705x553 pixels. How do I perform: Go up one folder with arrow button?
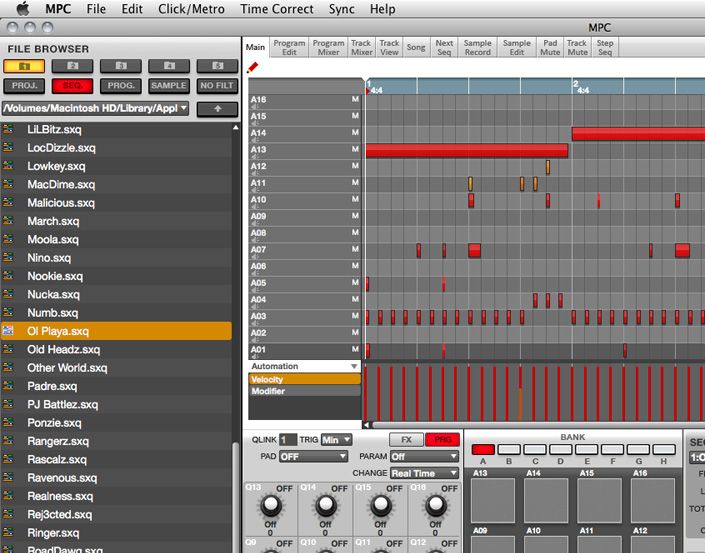click(217, 109)
